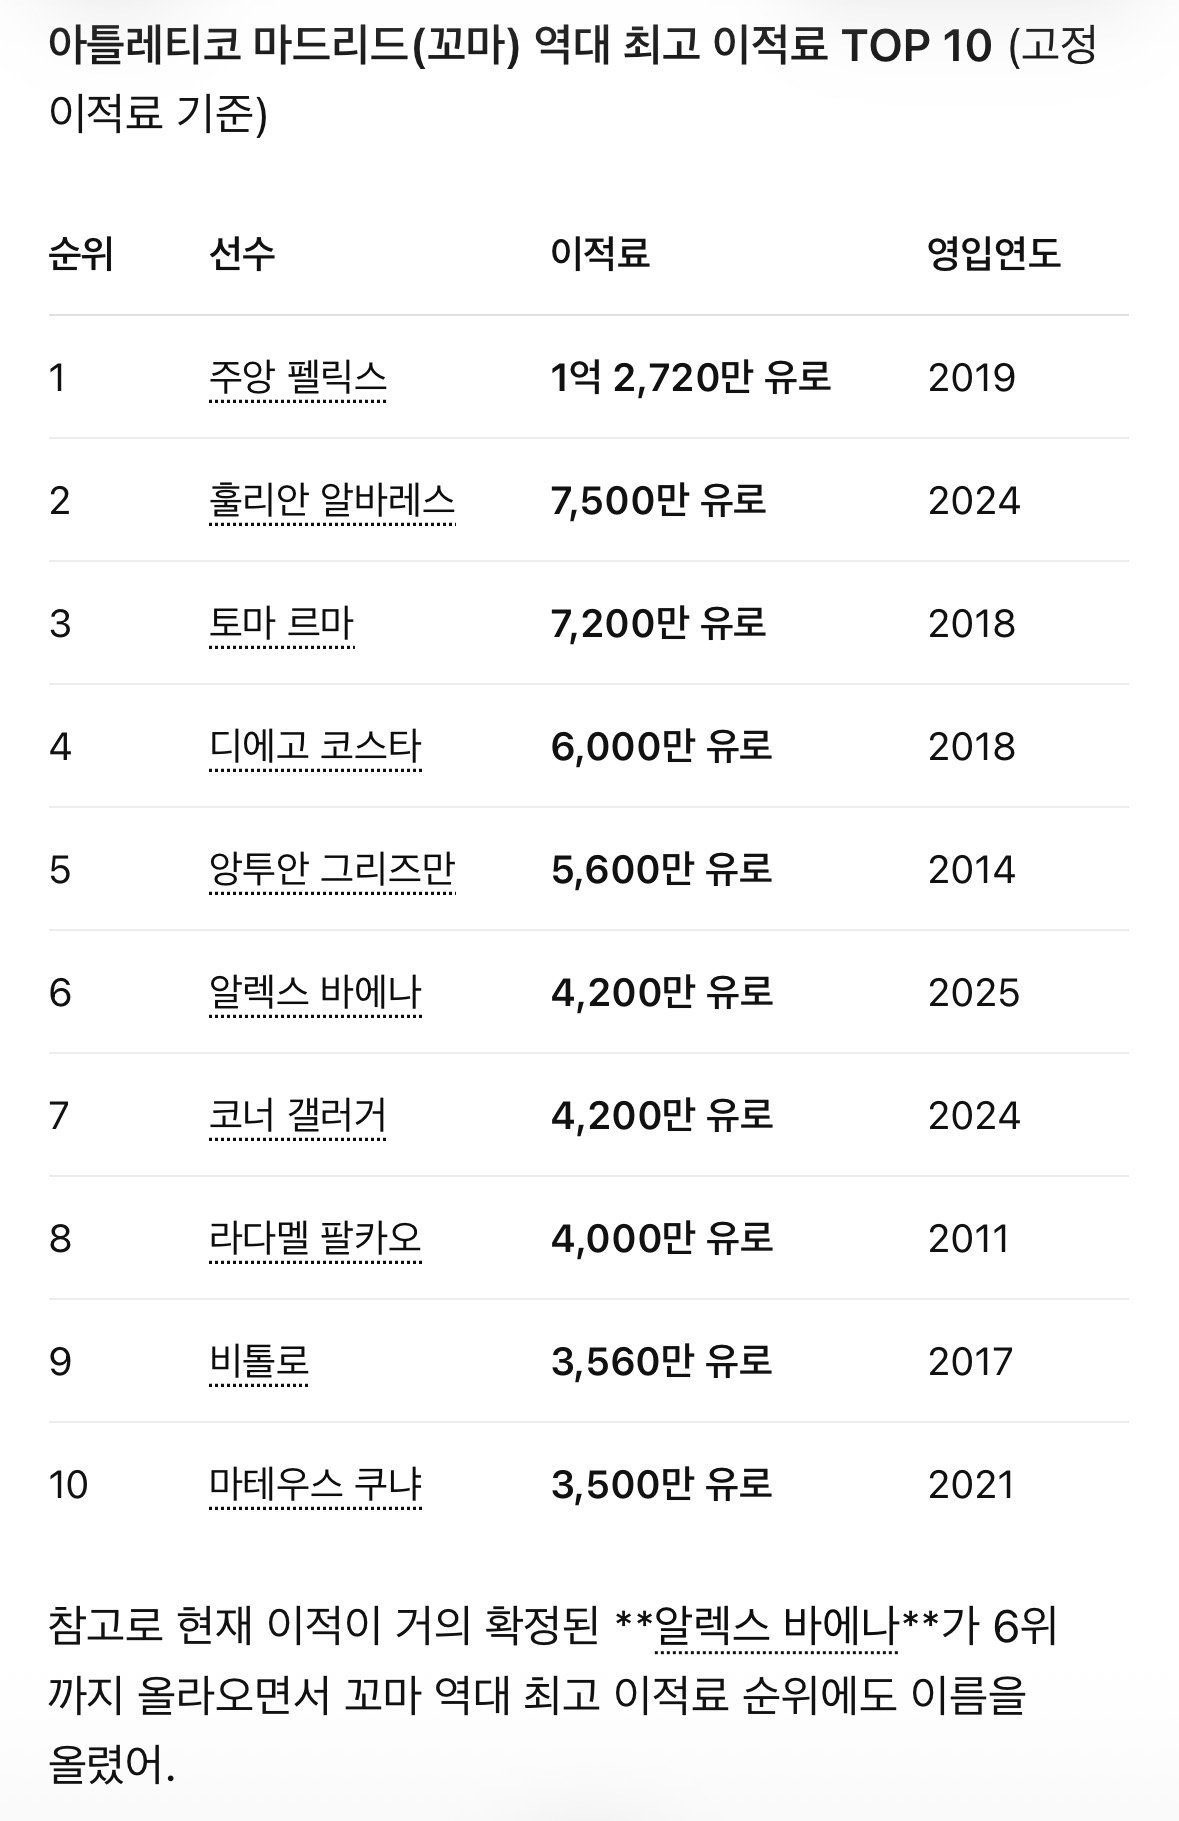Select the 앙투안 그리즈만 link

click(x=332, y=870)
